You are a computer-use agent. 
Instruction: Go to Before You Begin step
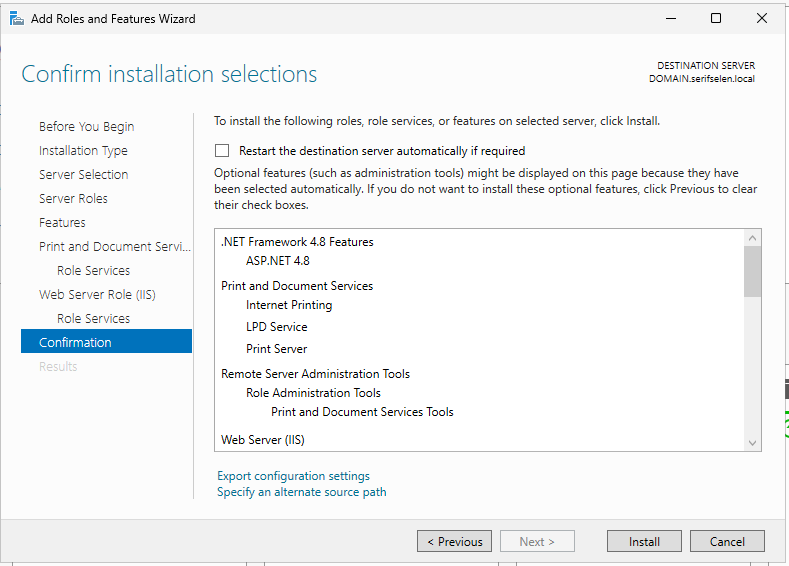[x=86, y=127]
